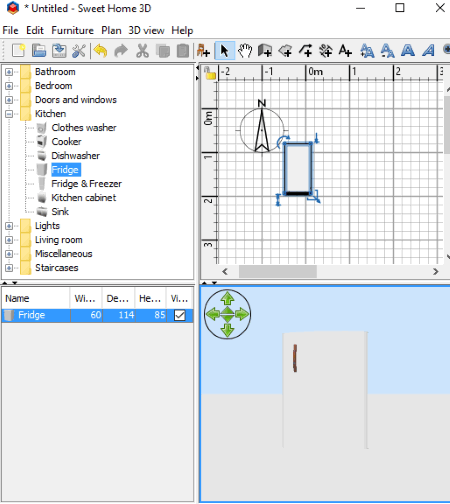This screenshot has width=450, height=504.
Task: Expand the Lights category
Action: tap(9, 226)
